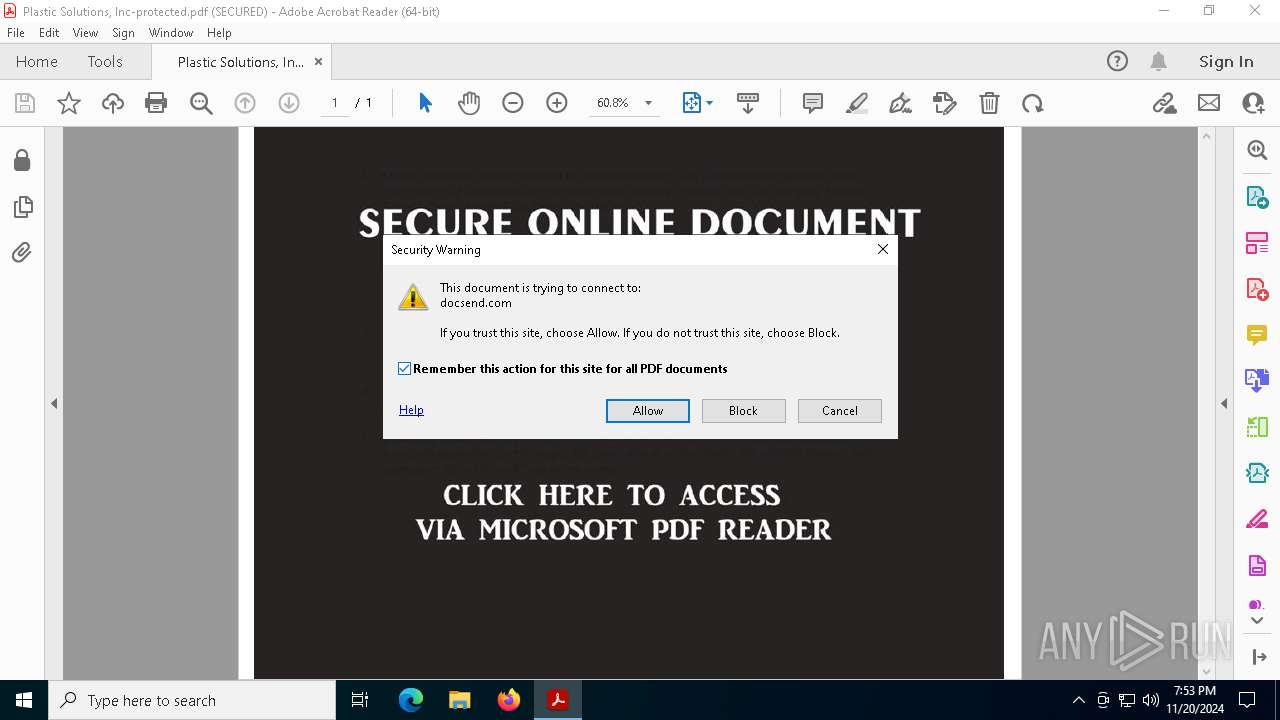Star this file with the bookmark icon
The image size is (1280, 720).
pyautogui.click(x=69, y=103)
